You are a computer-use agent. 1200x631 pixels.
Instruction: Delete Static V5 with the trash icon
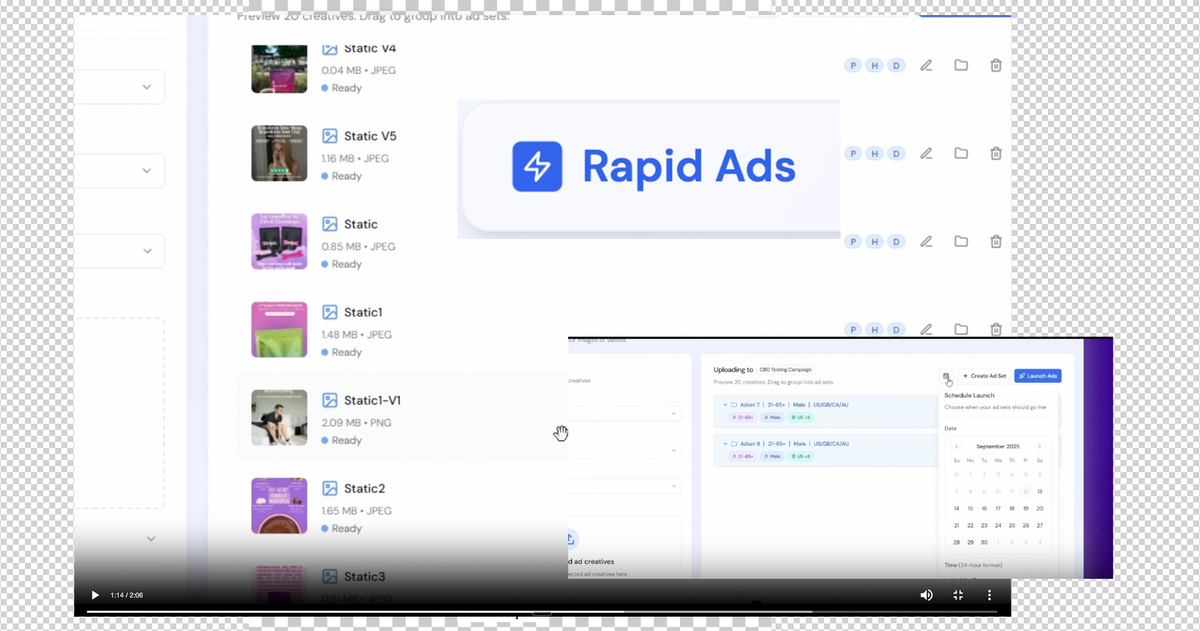[996, 153]
